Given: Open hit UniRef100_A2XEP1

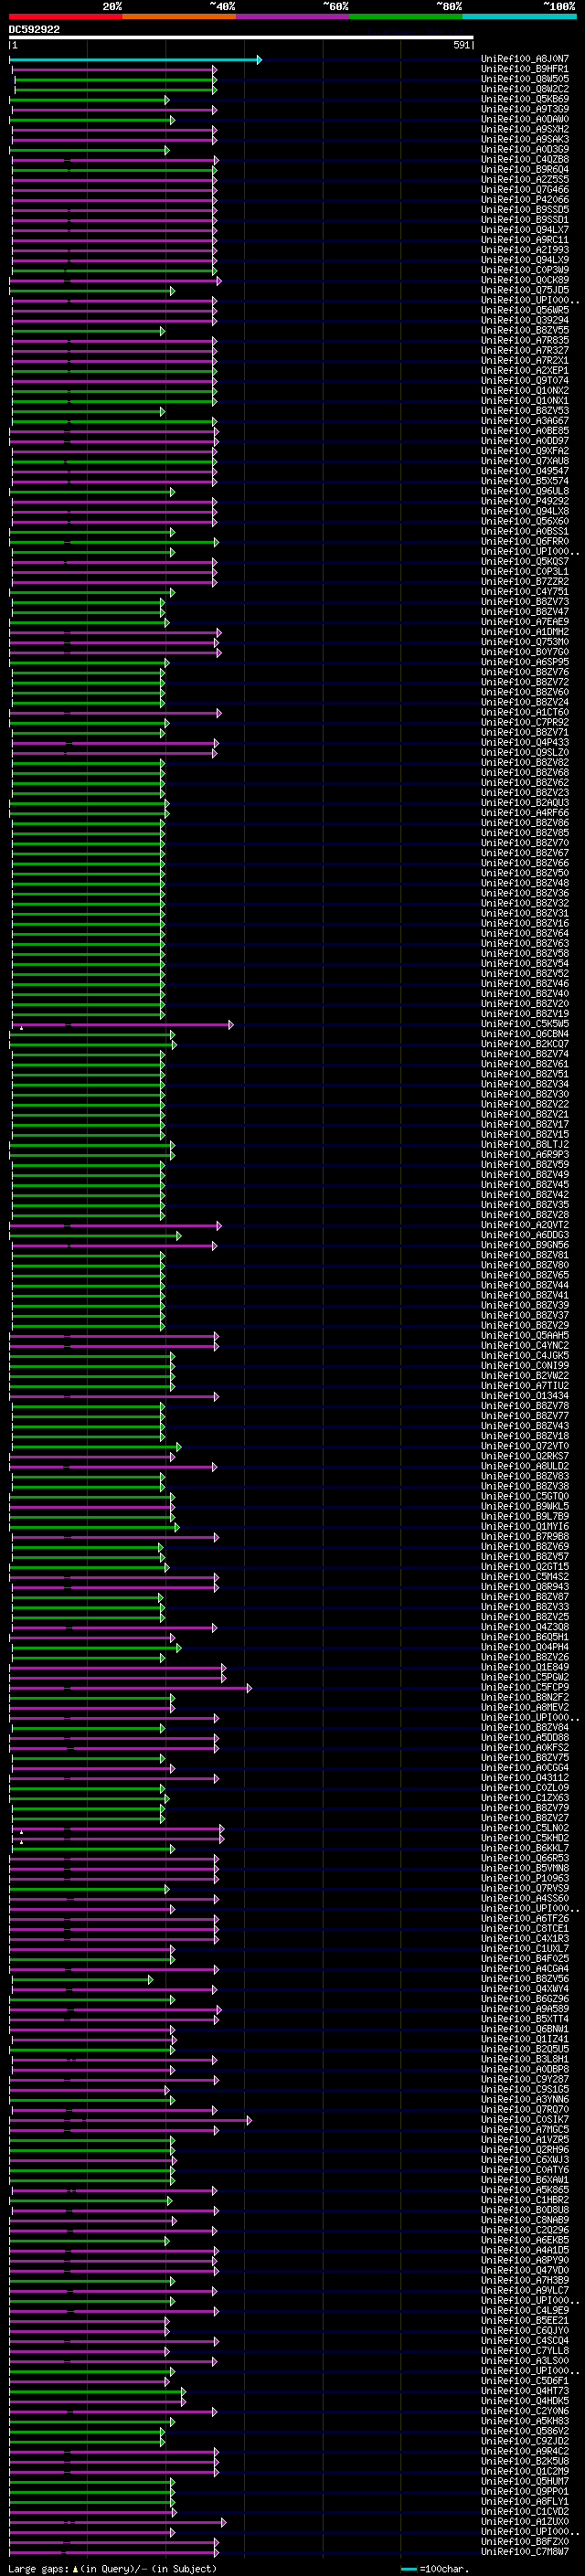Looking at the screenshot, I should point(525,370).
